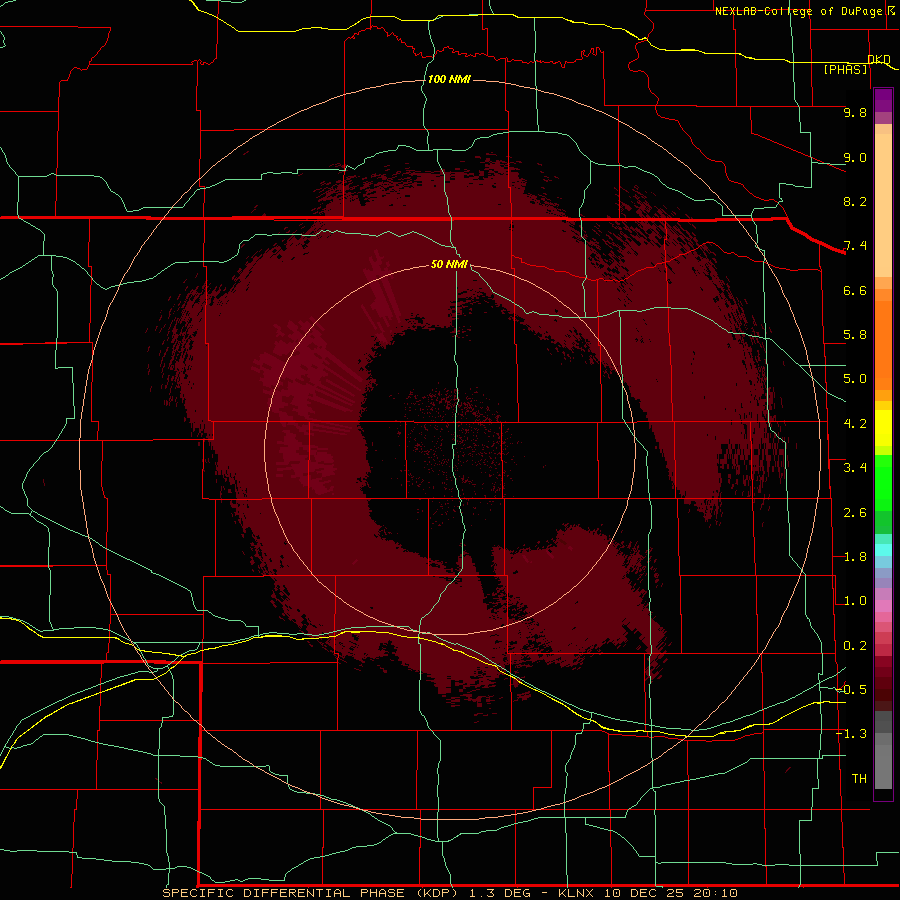Select the purple band at the top of the scale
This screenshot has height=900, width=900.
click(x=883, y=100)
